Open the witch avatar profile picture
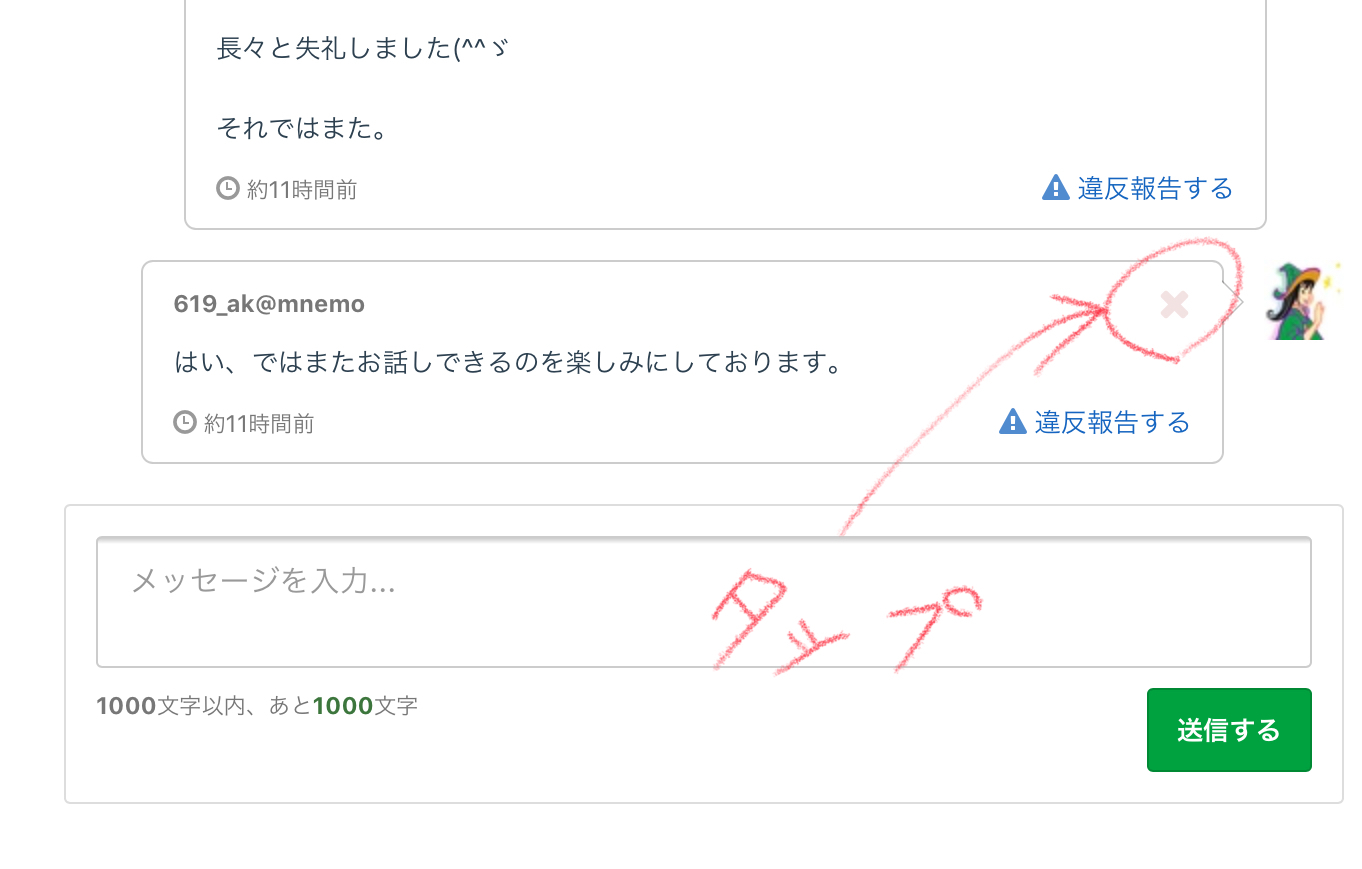This screenshot has width=1362, height=869. (1300, 301)
